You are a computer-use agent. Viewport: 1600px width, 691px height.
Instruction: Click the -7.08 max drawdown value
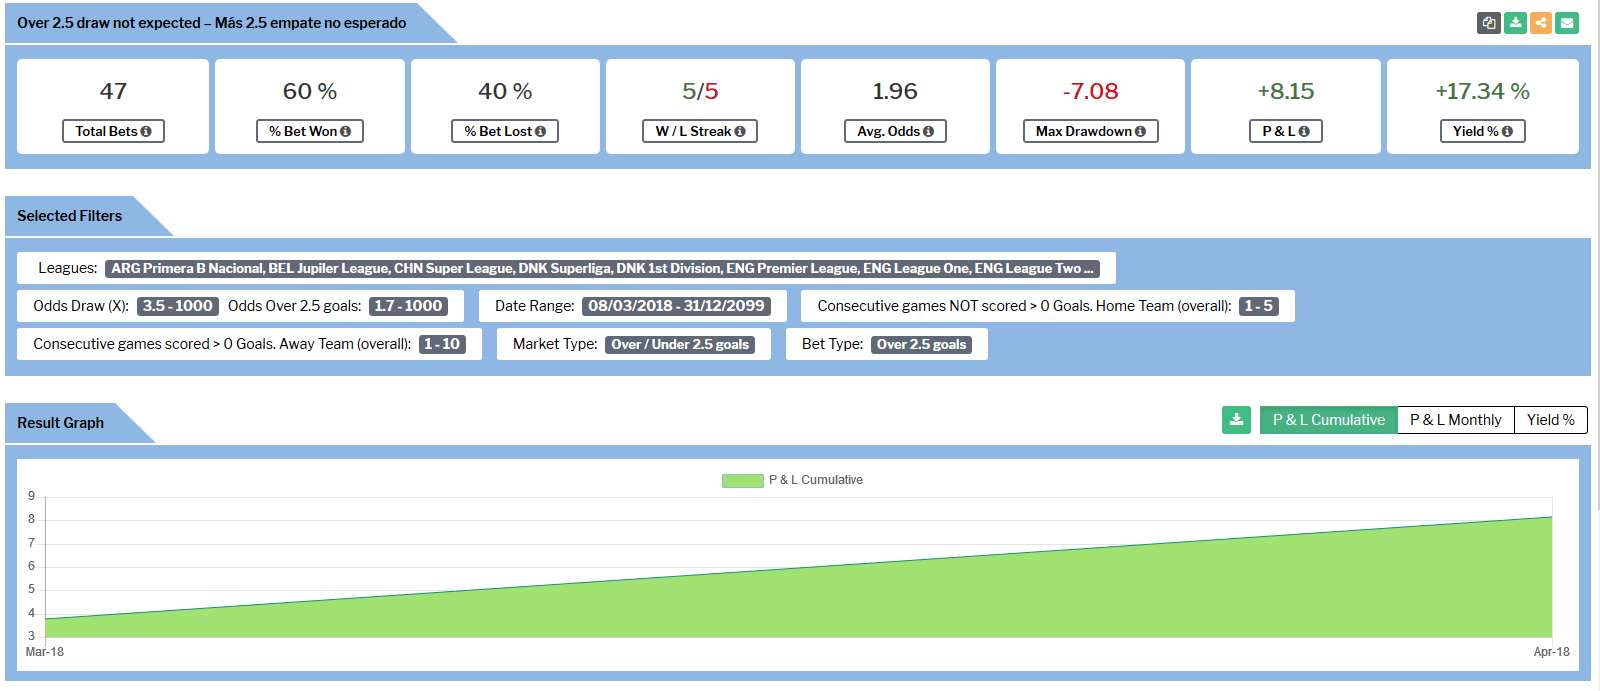click(x=1090, y=91)
